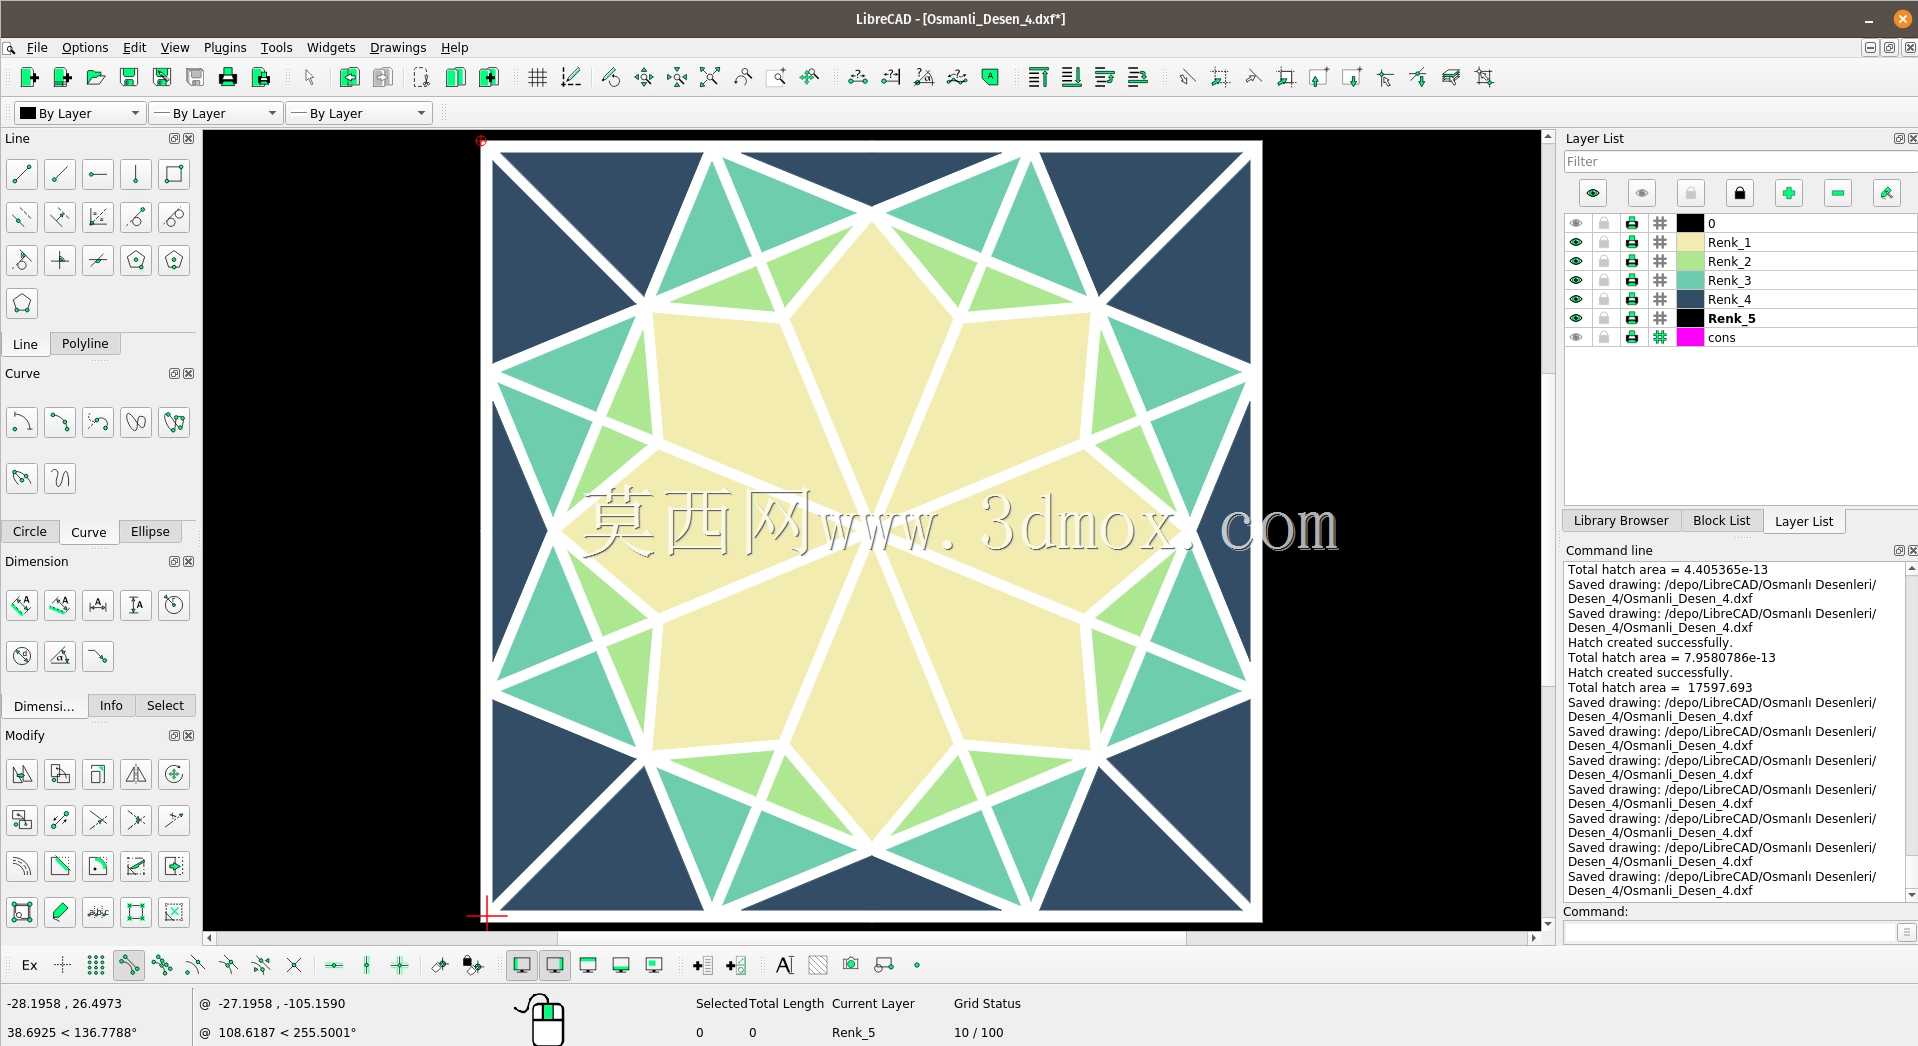This screenshot has width=1918, height=1046.
Task: Select layer row Renk_4
Action: (x=1740, y=299)
